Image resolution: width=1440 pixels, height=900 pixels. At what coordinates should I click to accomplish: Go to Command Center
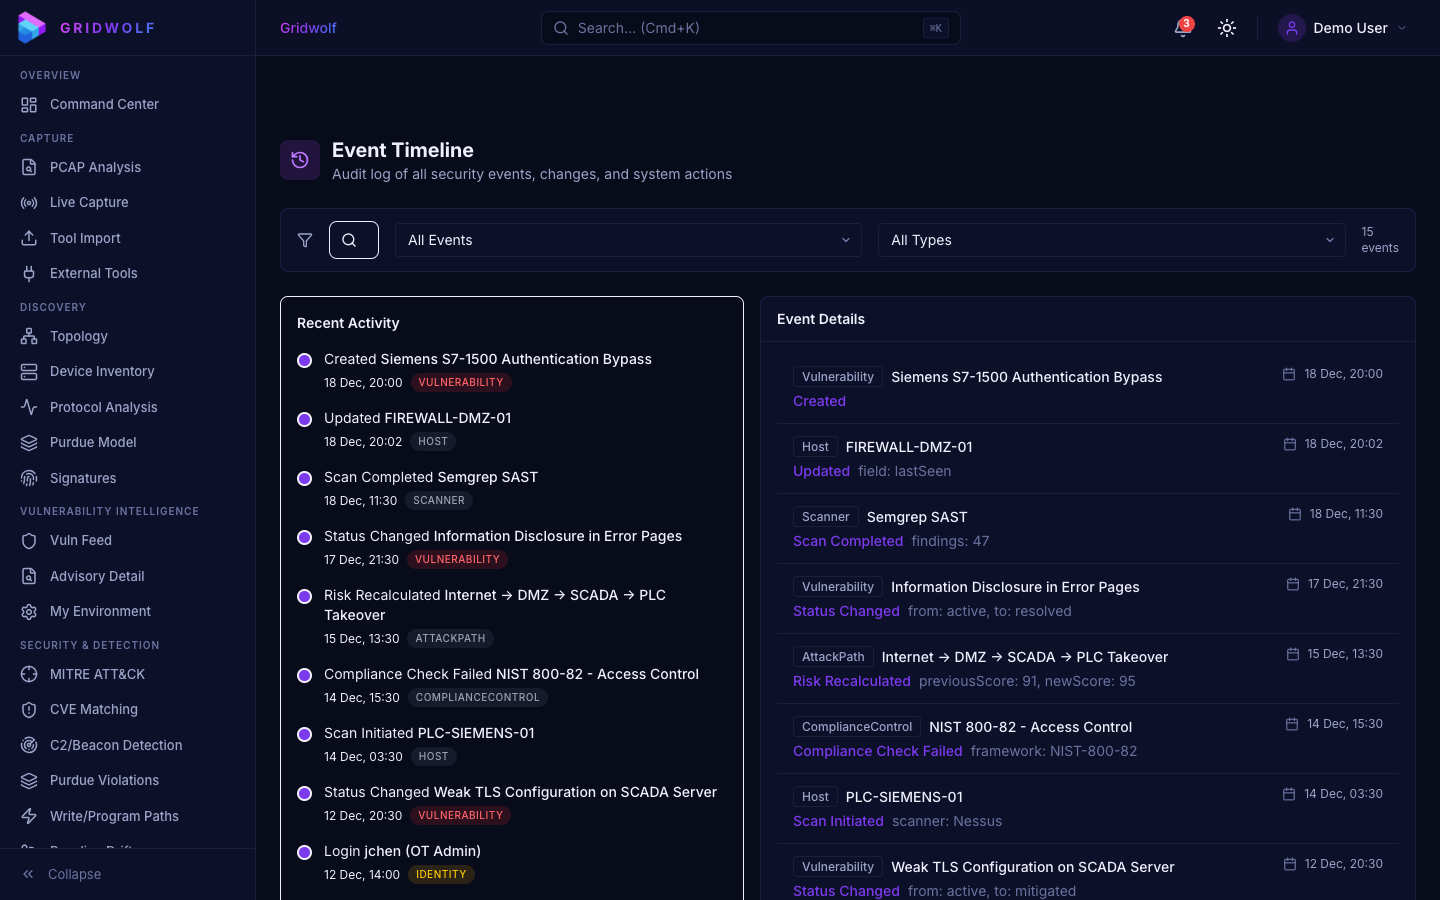(x=104, y=104)
